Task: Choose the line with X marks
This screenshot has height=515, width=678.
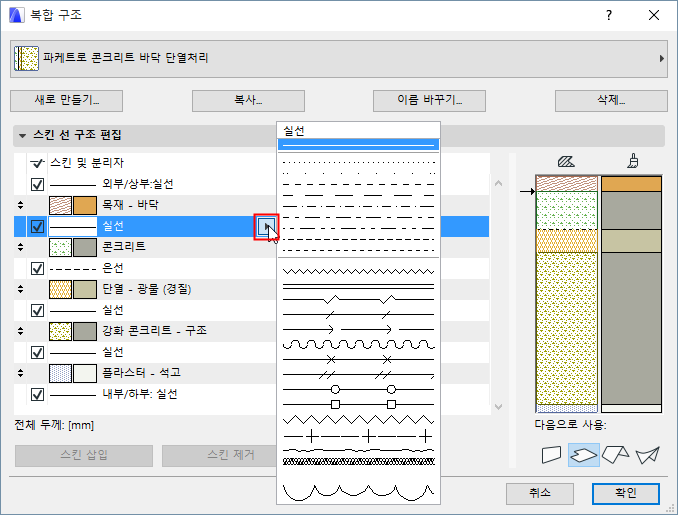Action: 358,359
